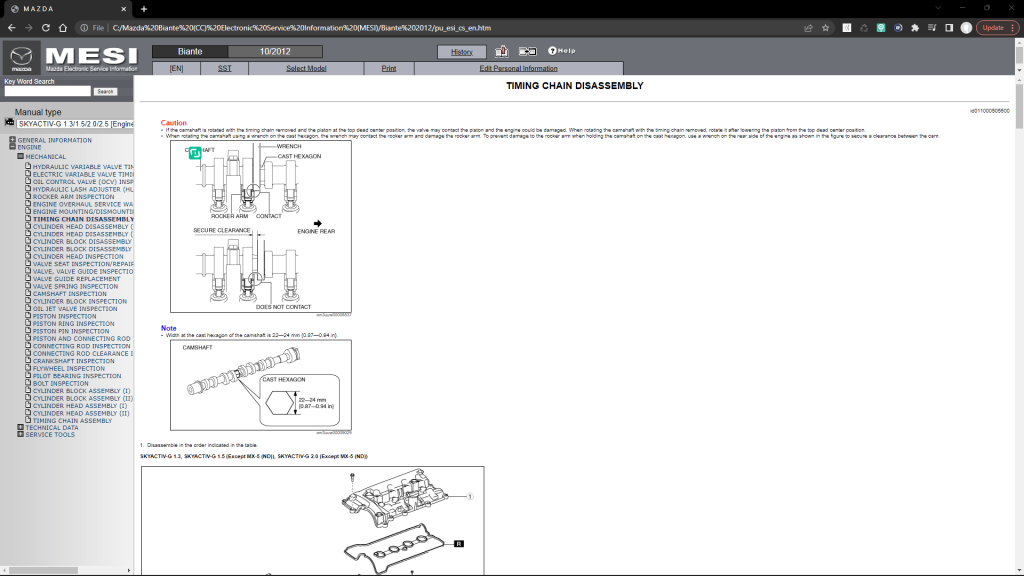
Task: Open Help via the question mark icon
Action: [x=553, y=51]
